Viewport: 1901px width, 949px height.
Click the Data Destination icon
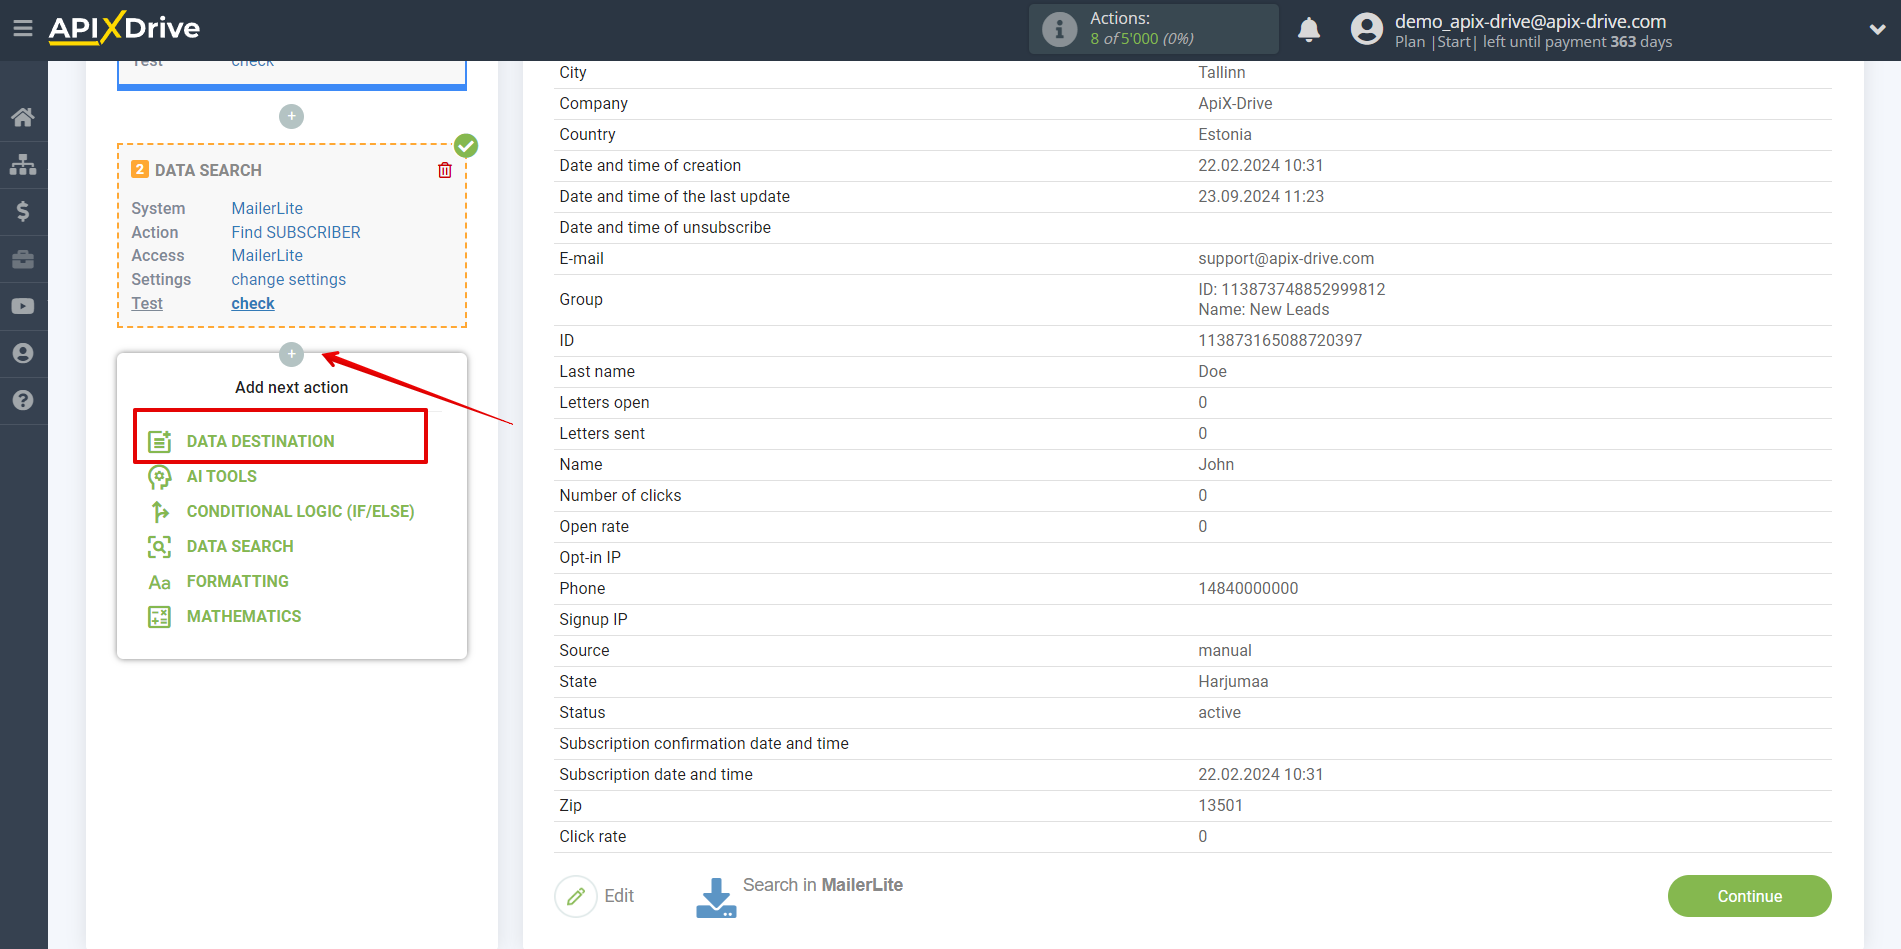(x=160, y=441)
